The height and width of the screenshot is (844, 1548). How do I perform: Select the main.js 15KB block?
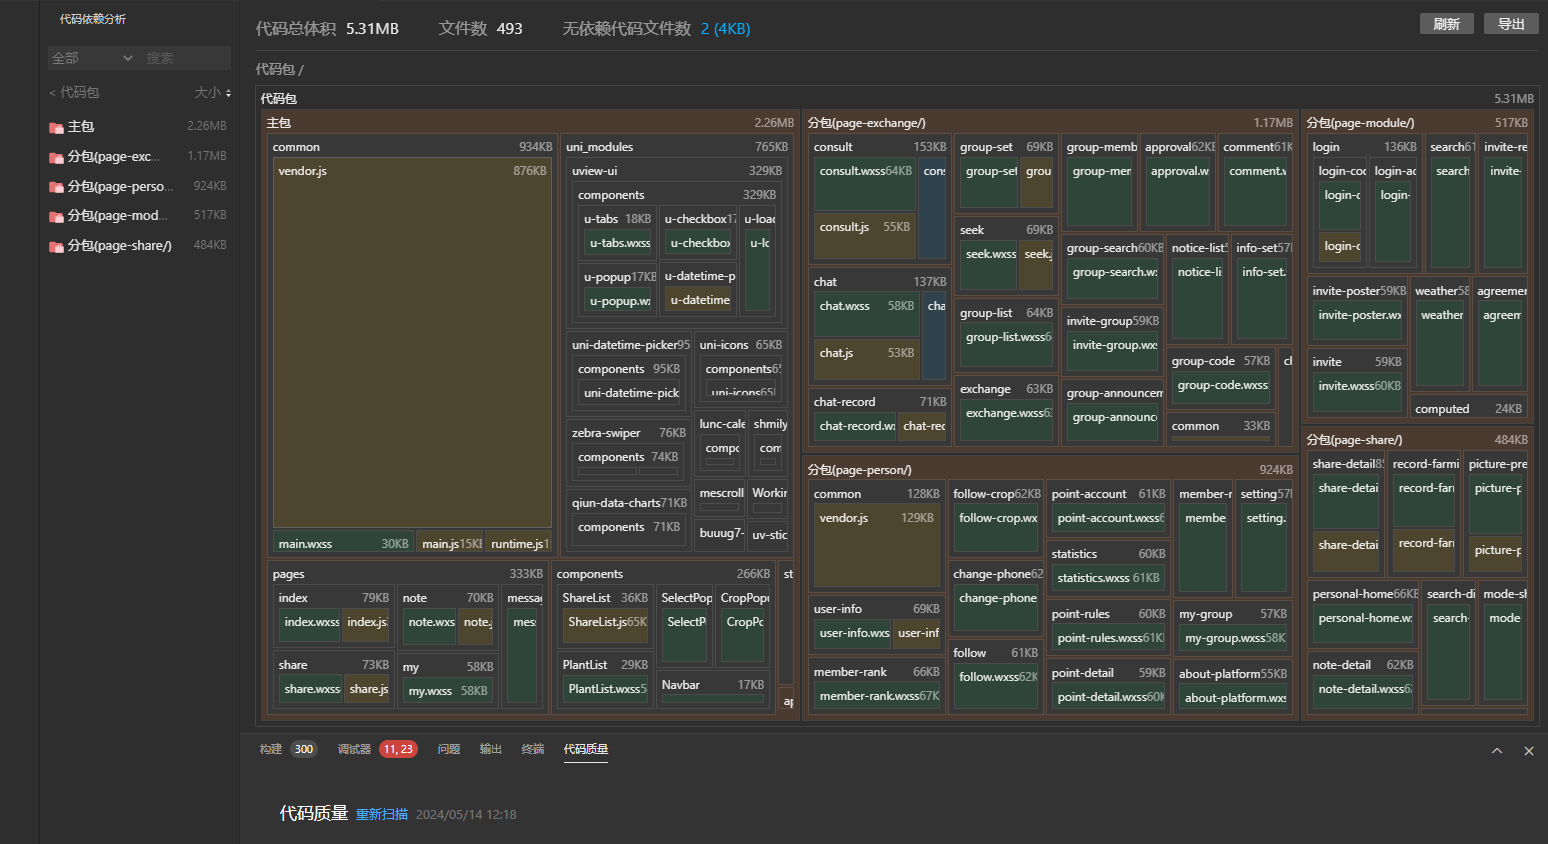tap(451, 543)
